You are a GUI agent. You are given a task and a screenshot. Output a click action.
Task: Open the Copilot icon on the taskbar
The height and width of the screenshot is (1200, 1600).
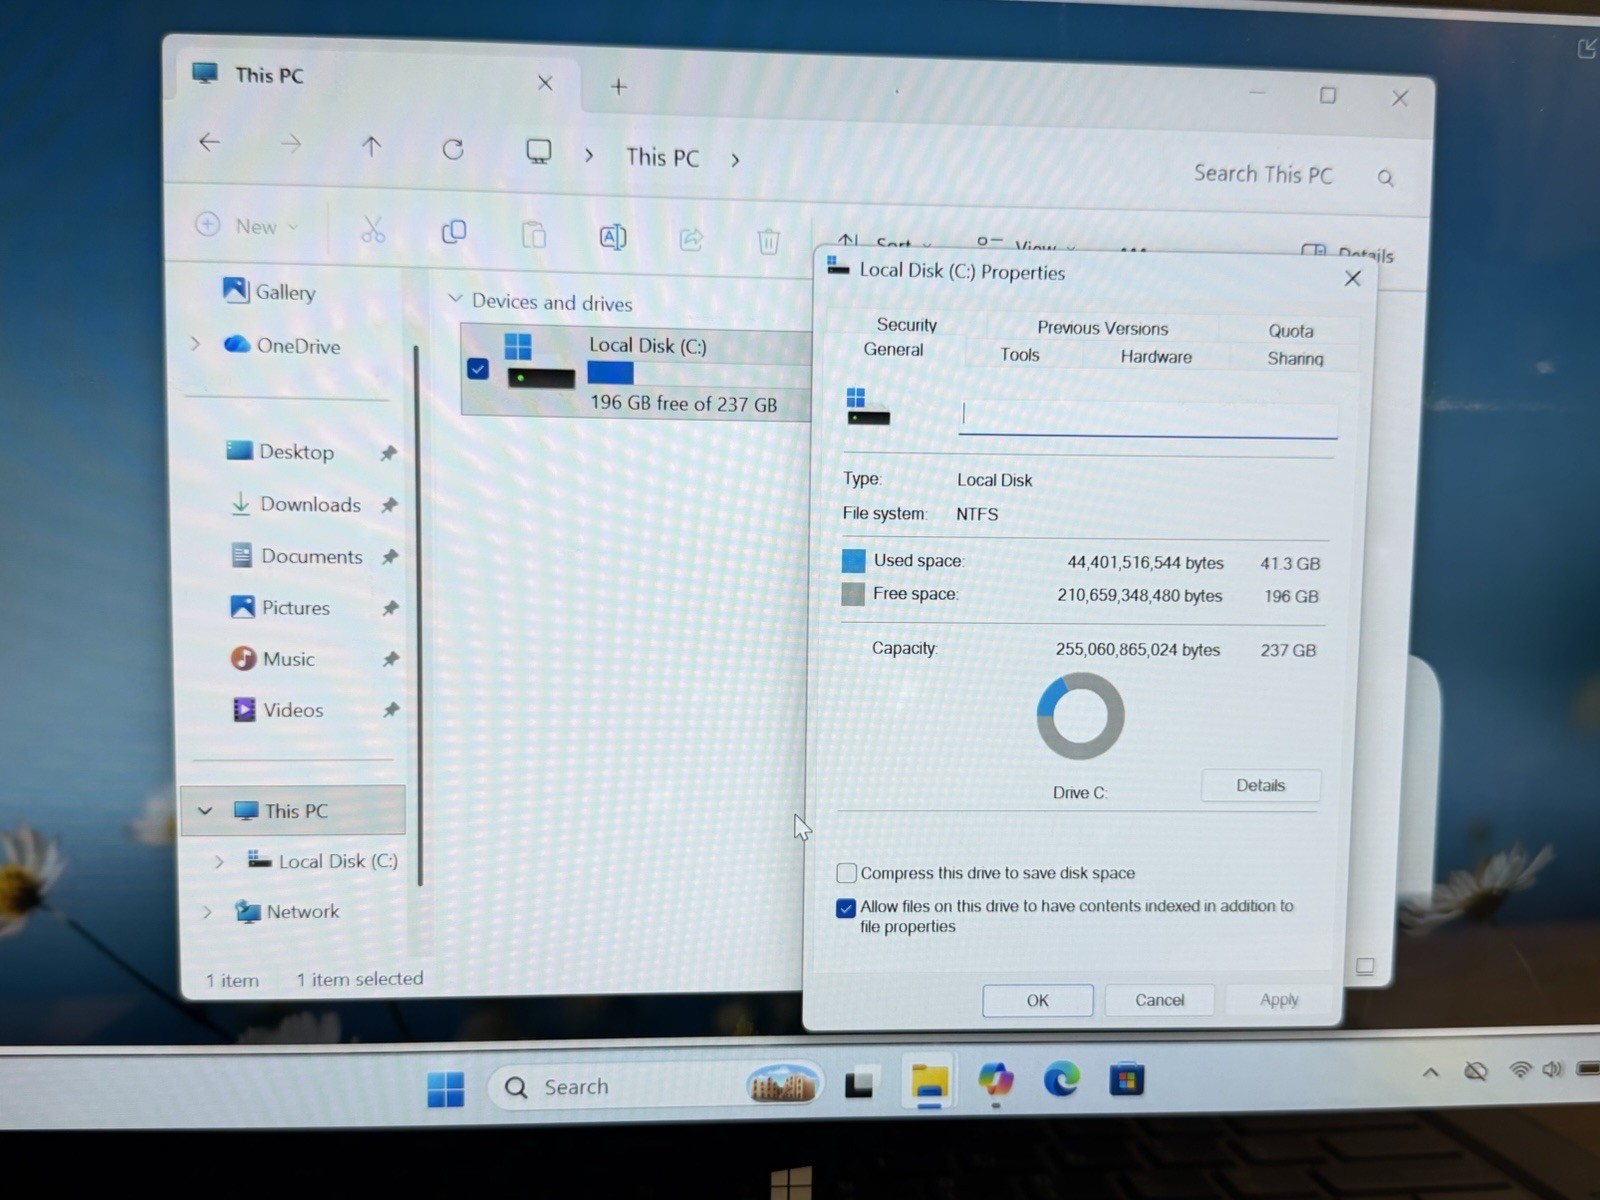(x=995, y=1080)
